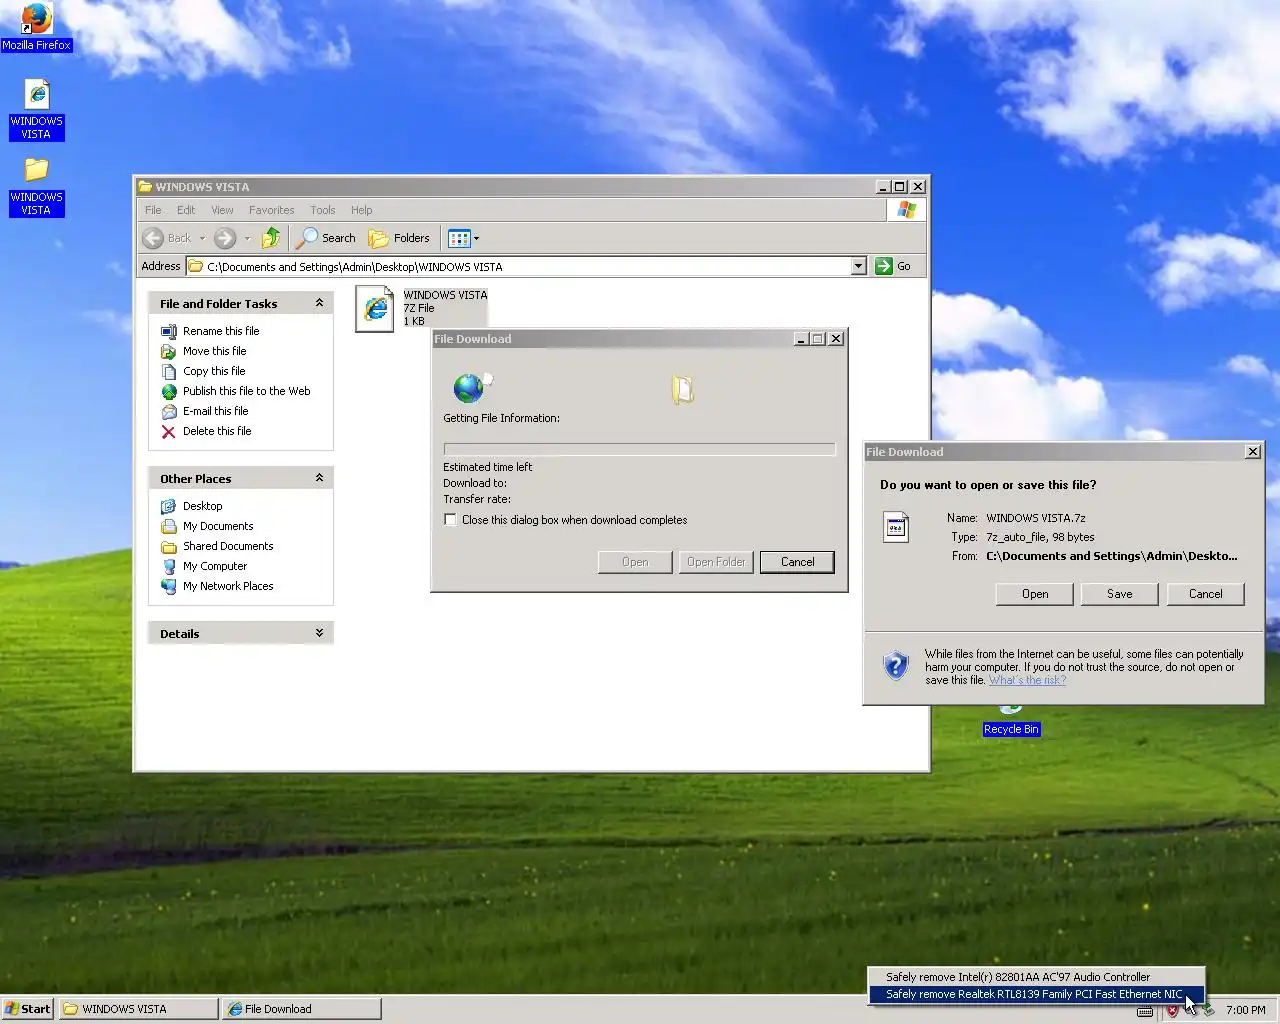
Task: Check Close this dialog box when download completes
Action: point(450,520)
